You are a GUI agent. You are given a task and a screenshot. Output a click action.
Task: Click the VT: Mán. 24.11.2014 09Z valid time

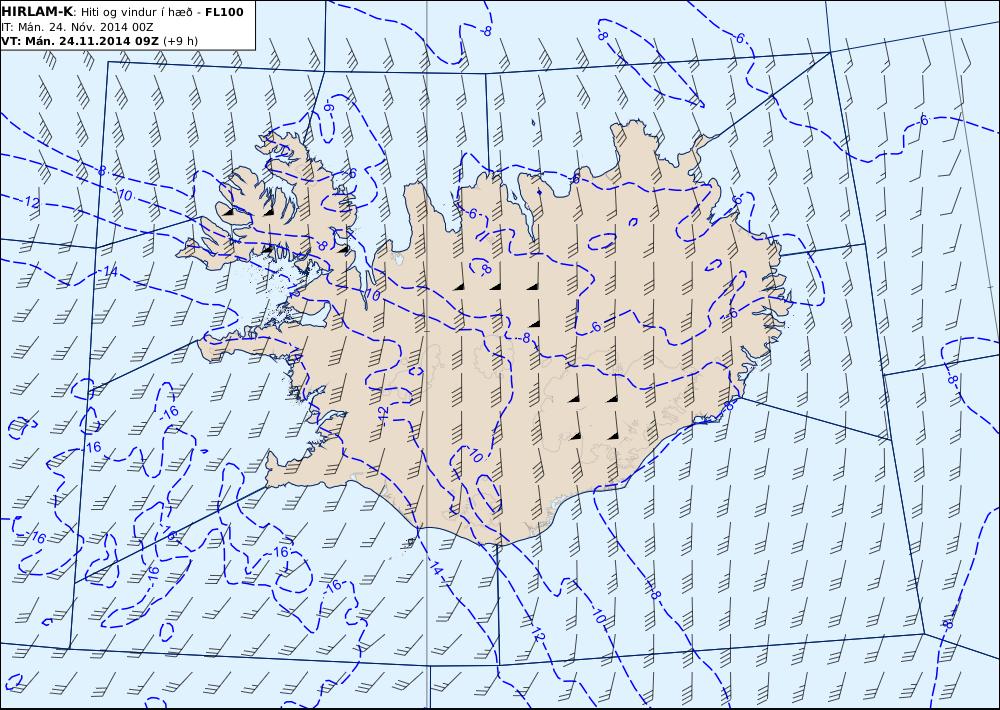pos(80,41)
